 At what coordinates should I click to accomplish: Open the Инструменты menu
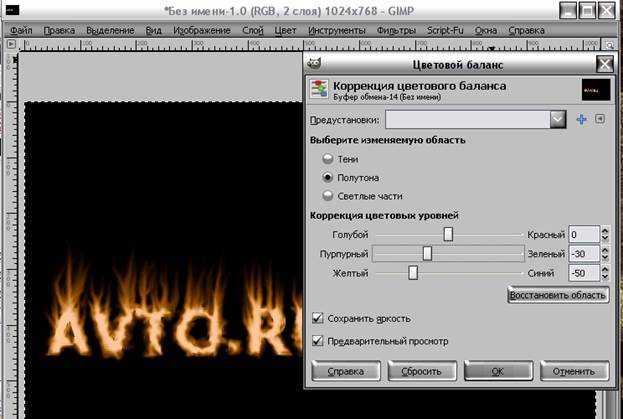click(x=337, y=30)
